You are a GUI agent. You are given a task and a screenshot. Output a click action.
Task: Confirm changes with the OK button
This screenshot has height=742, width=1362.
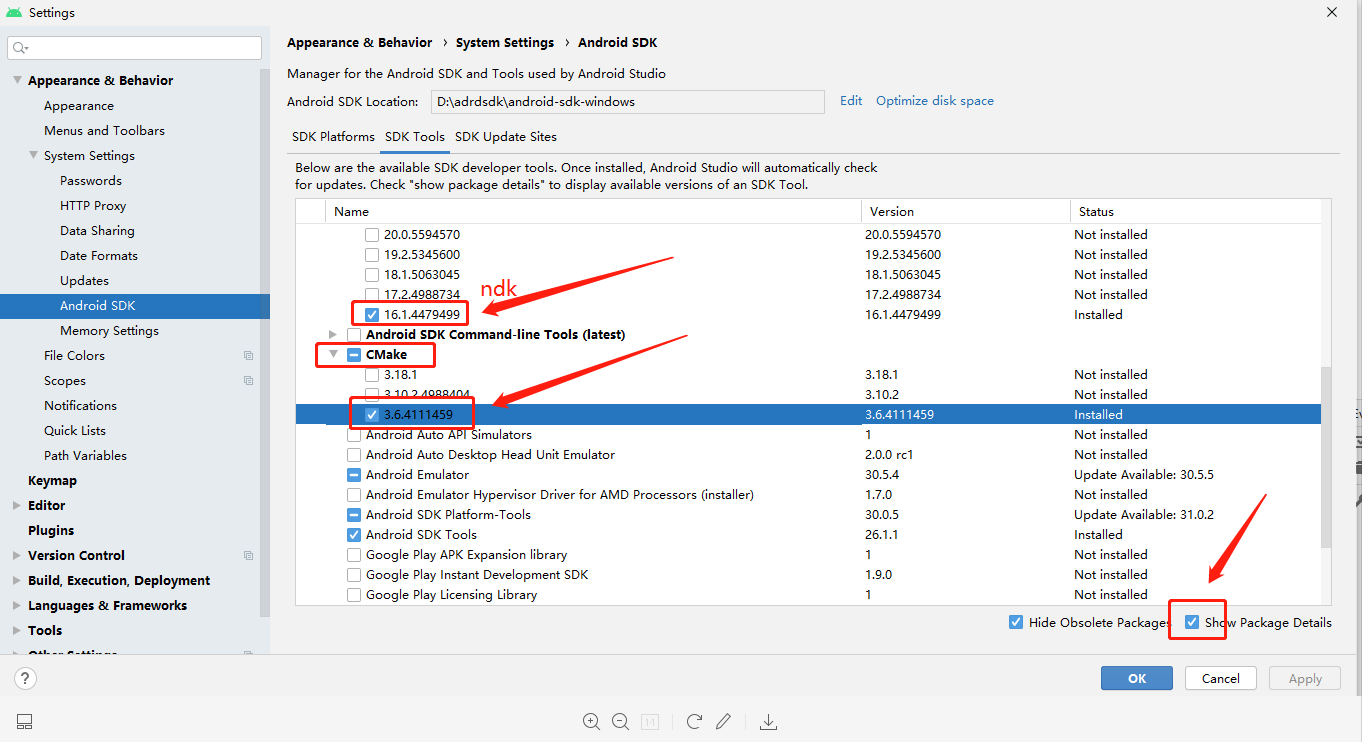point(1137,678)
